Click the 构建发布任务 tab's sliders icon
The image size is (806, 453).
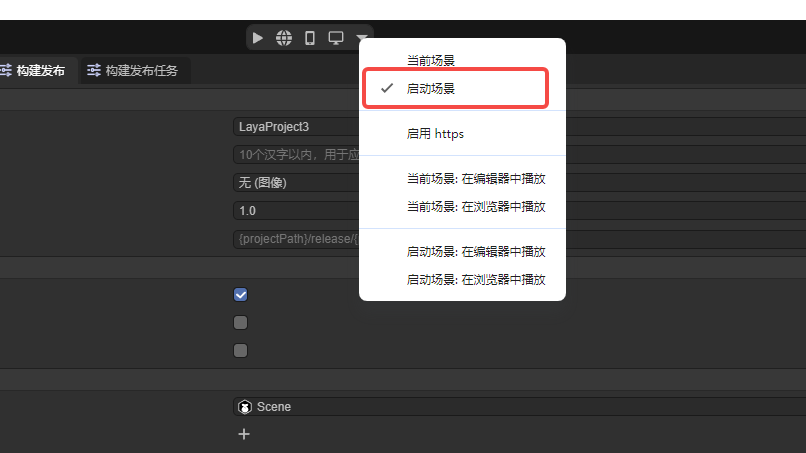pyautogui.click(x=94, y=71)
